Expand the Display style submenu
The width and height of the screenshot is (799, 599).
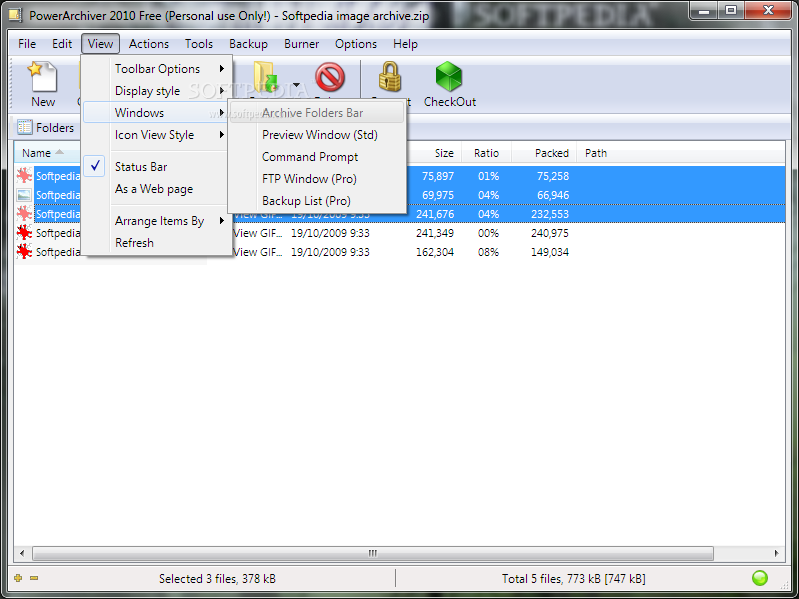tap(157, 91)
